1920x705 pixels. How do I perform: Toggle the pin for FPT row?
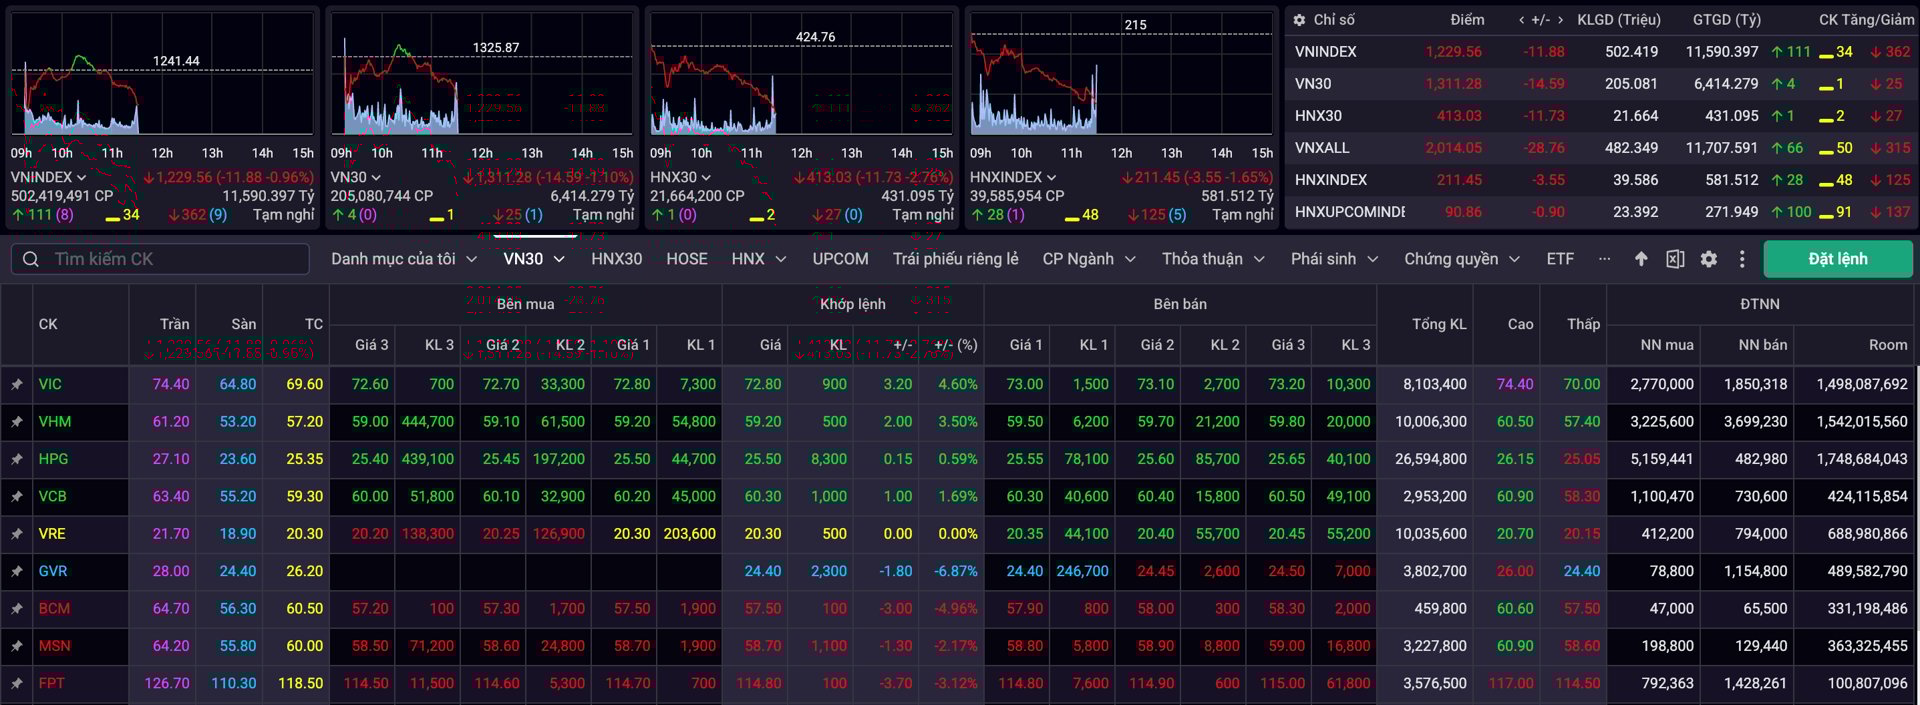click(17, 684)
